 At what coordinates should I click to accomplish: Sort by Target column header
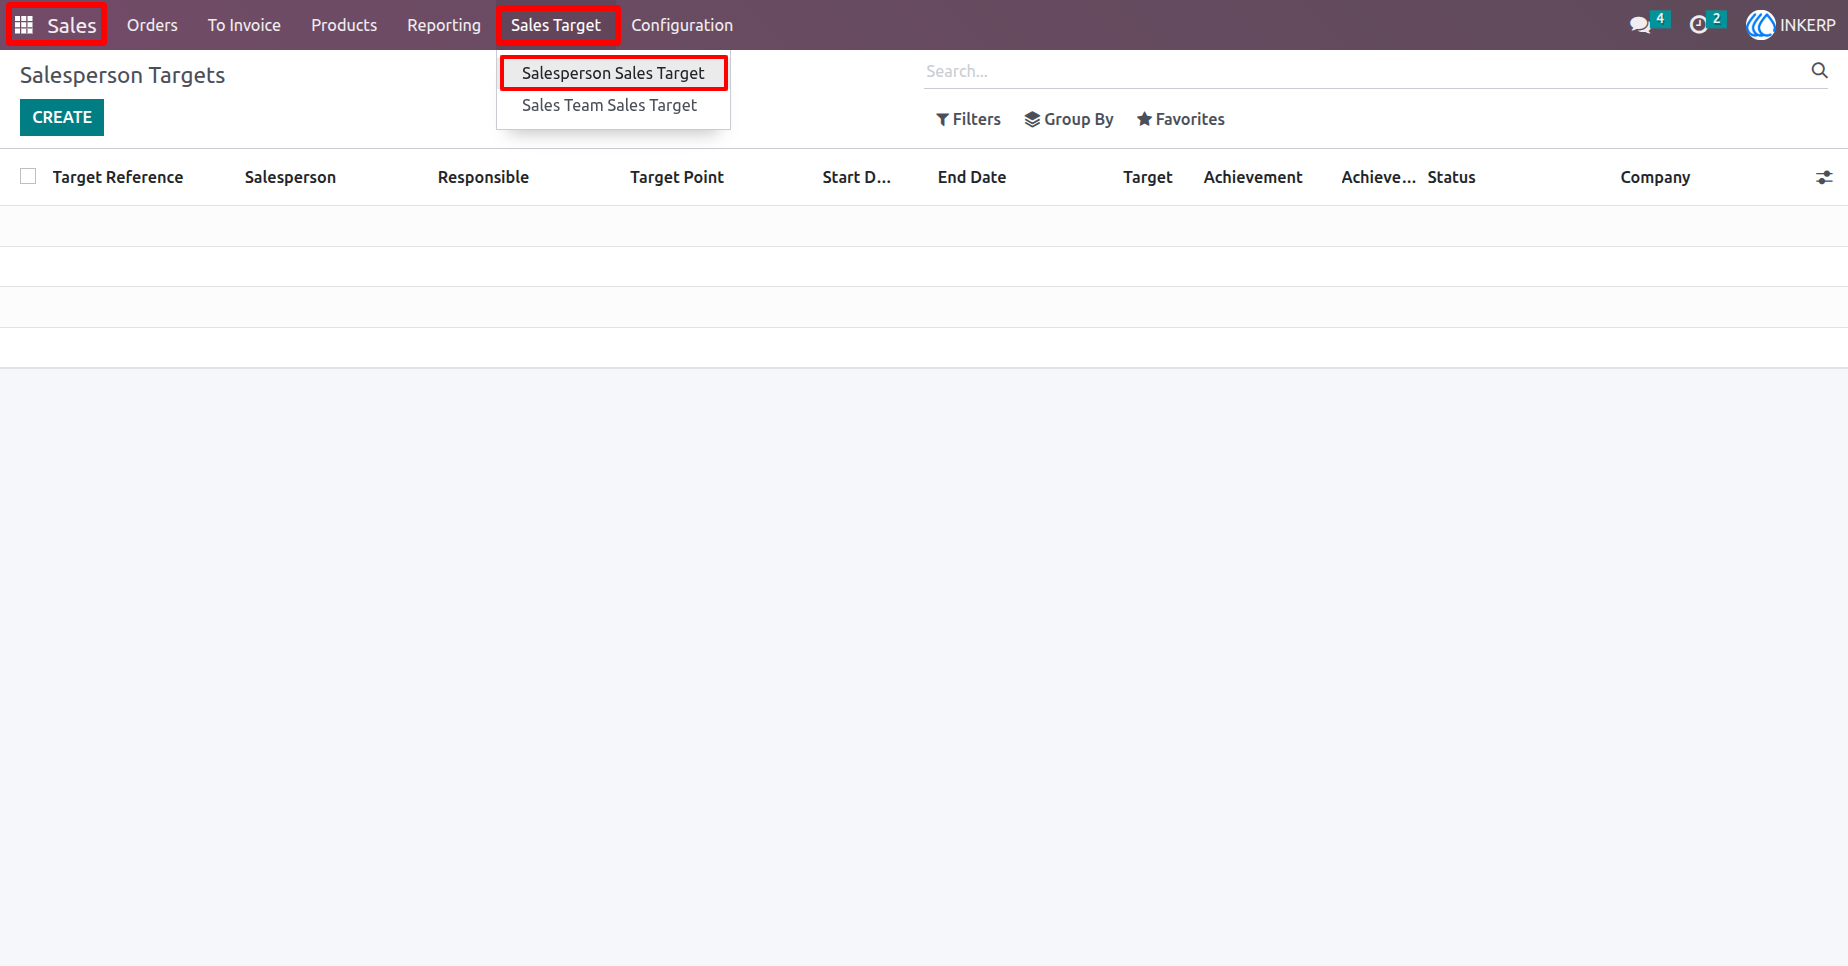click(x=1147, y=177)
